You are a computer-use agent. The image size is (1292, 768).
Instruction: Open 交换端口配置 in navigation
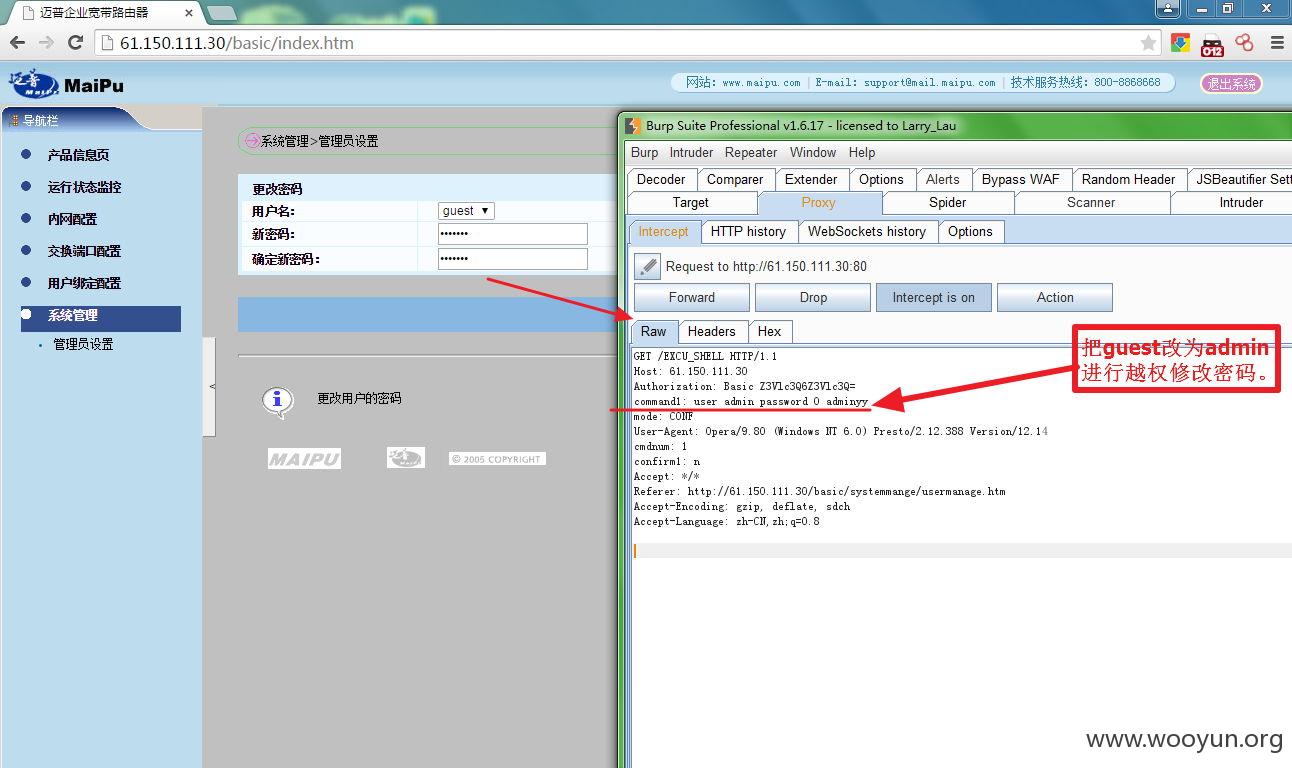(x=84, y=251)
